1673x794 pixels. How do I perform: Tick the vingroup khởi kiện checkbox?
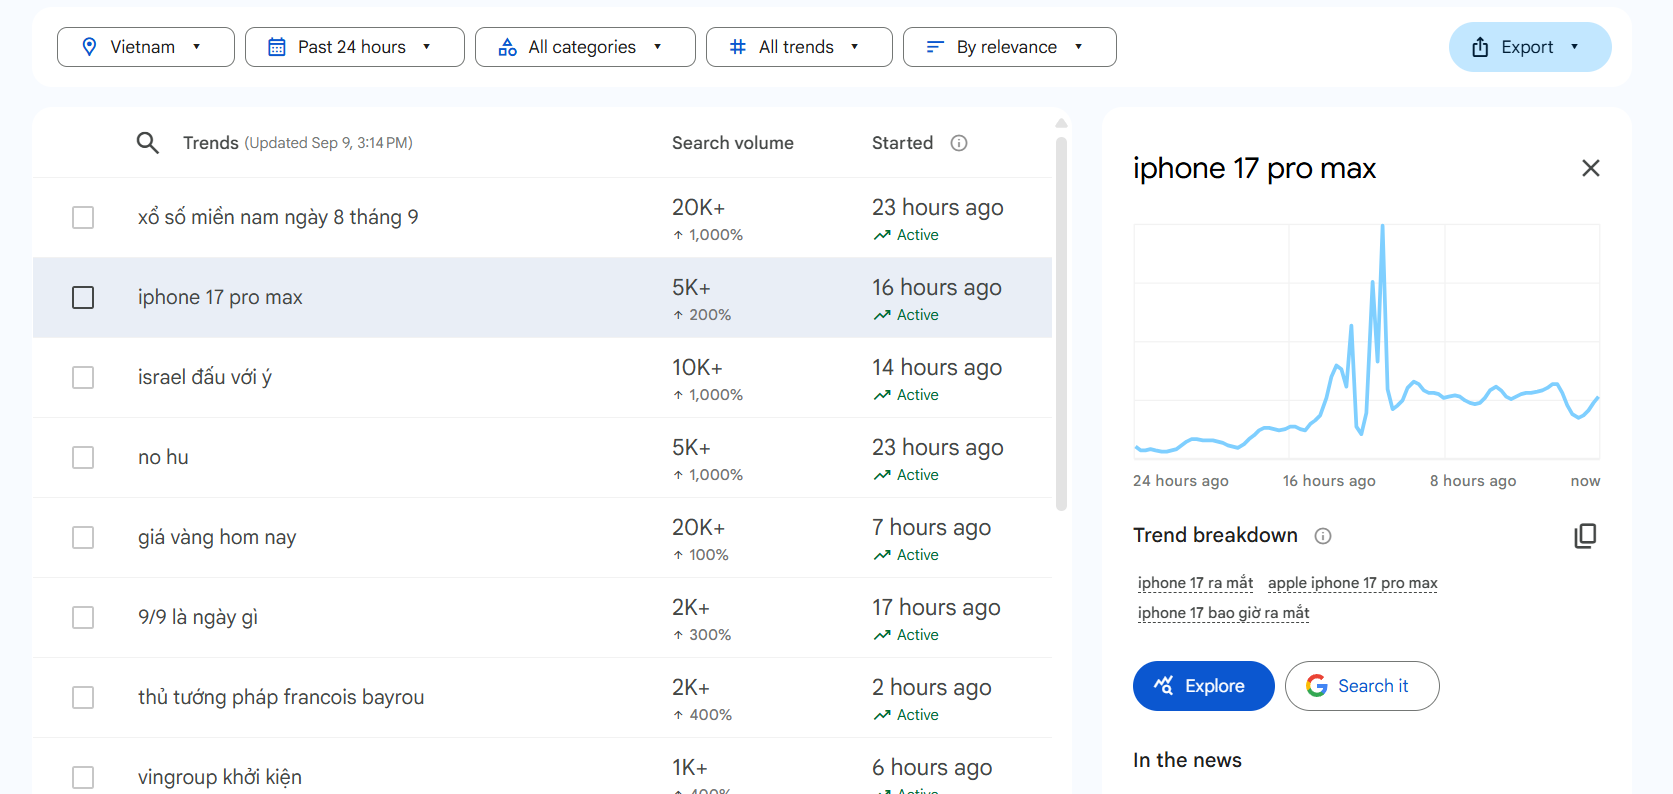point(83,777)
